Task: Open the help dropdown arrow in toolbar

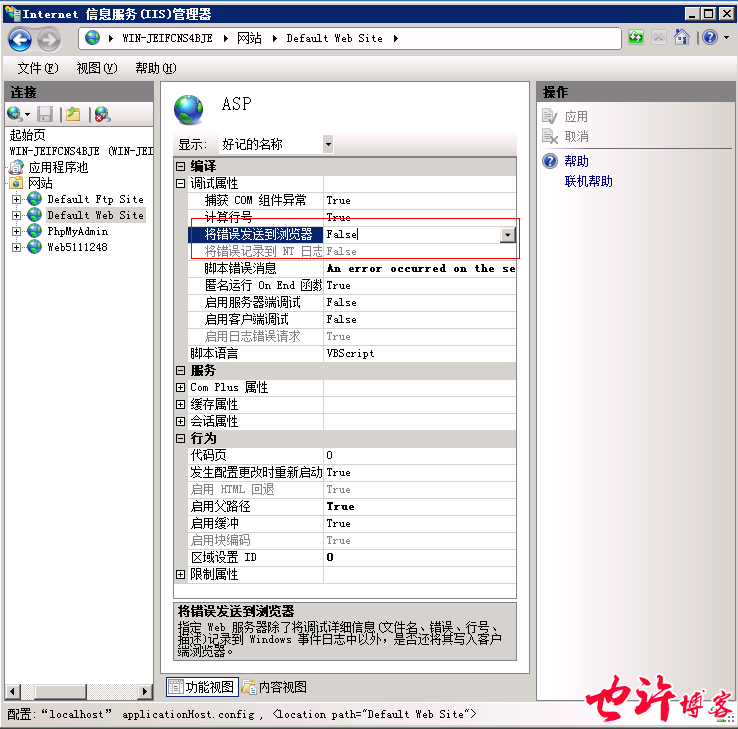Action: click(726, 37)
